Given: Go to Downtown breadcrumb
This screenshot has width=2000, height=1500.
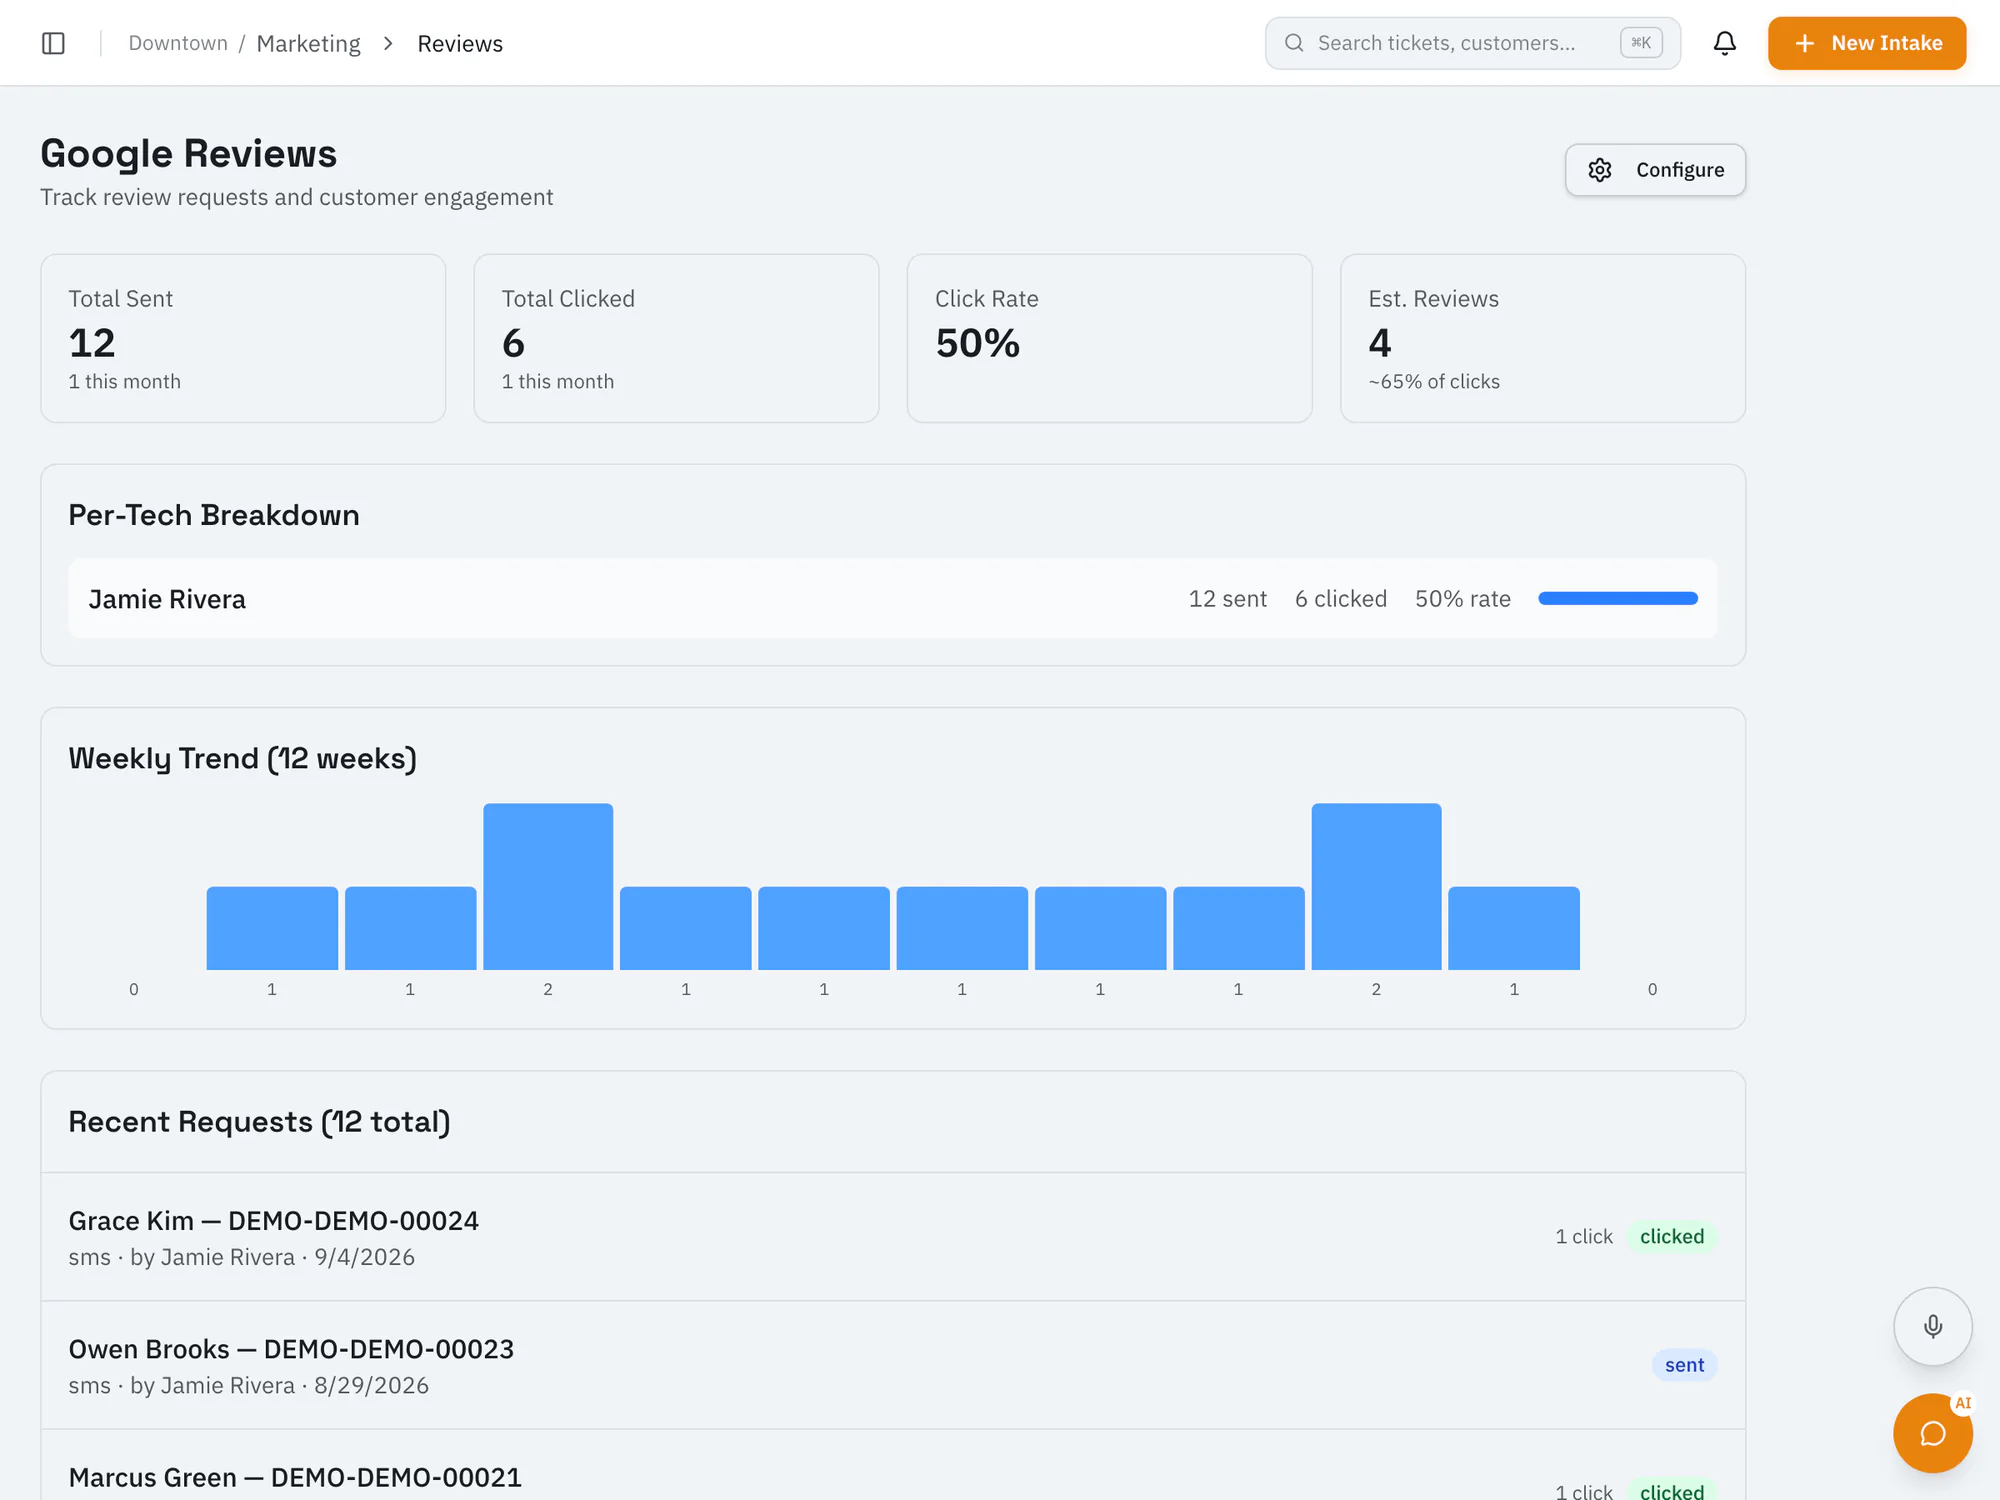Looking at the screenshot, I should pyautogui.click(x=178, y=43).
